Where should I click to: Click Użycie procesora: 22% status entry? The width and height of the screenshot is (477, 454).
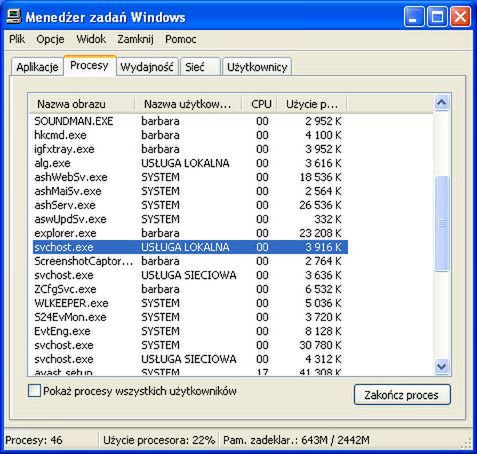159,440
